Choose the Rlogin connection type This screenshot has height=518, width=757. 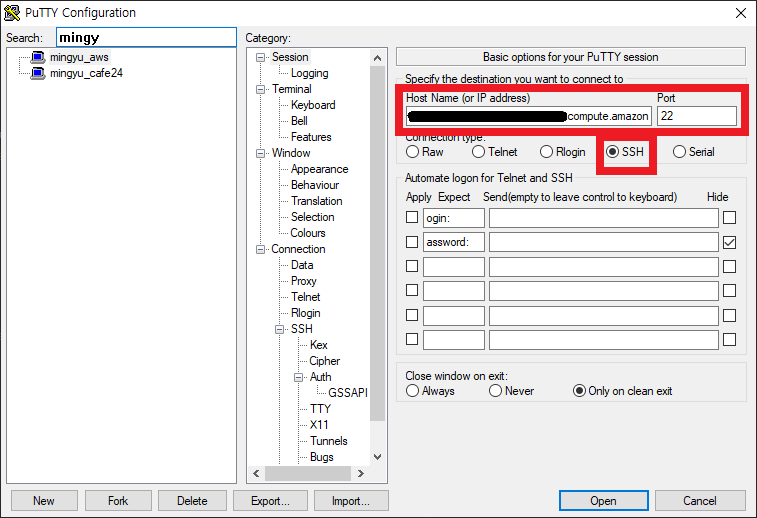pos(546,152)
